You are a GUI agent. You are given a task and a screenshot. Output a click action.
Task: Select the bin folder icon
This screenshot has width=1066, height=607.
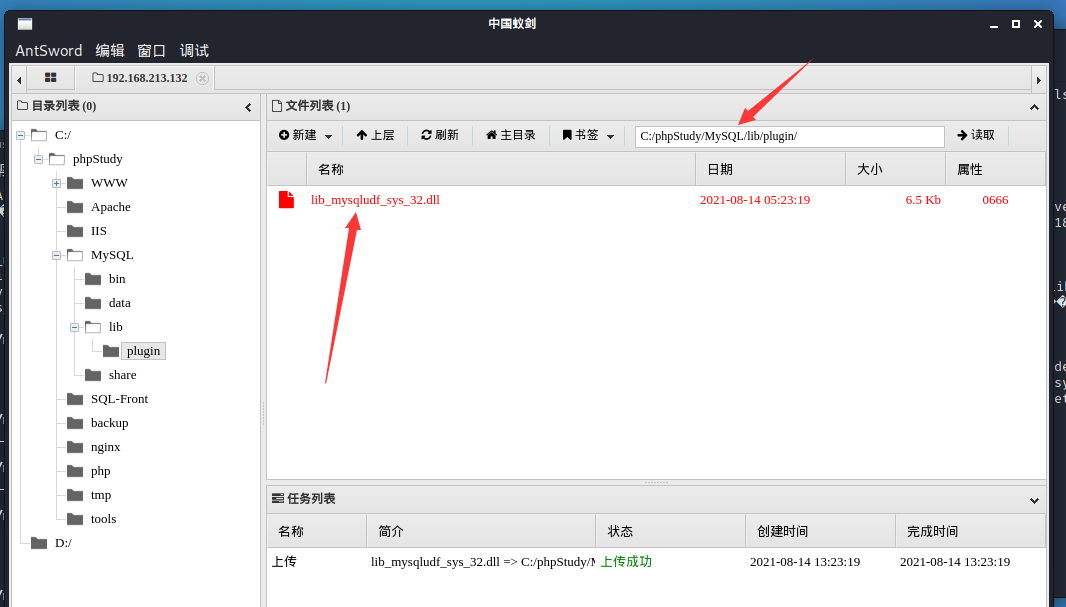tap(93, 279)
